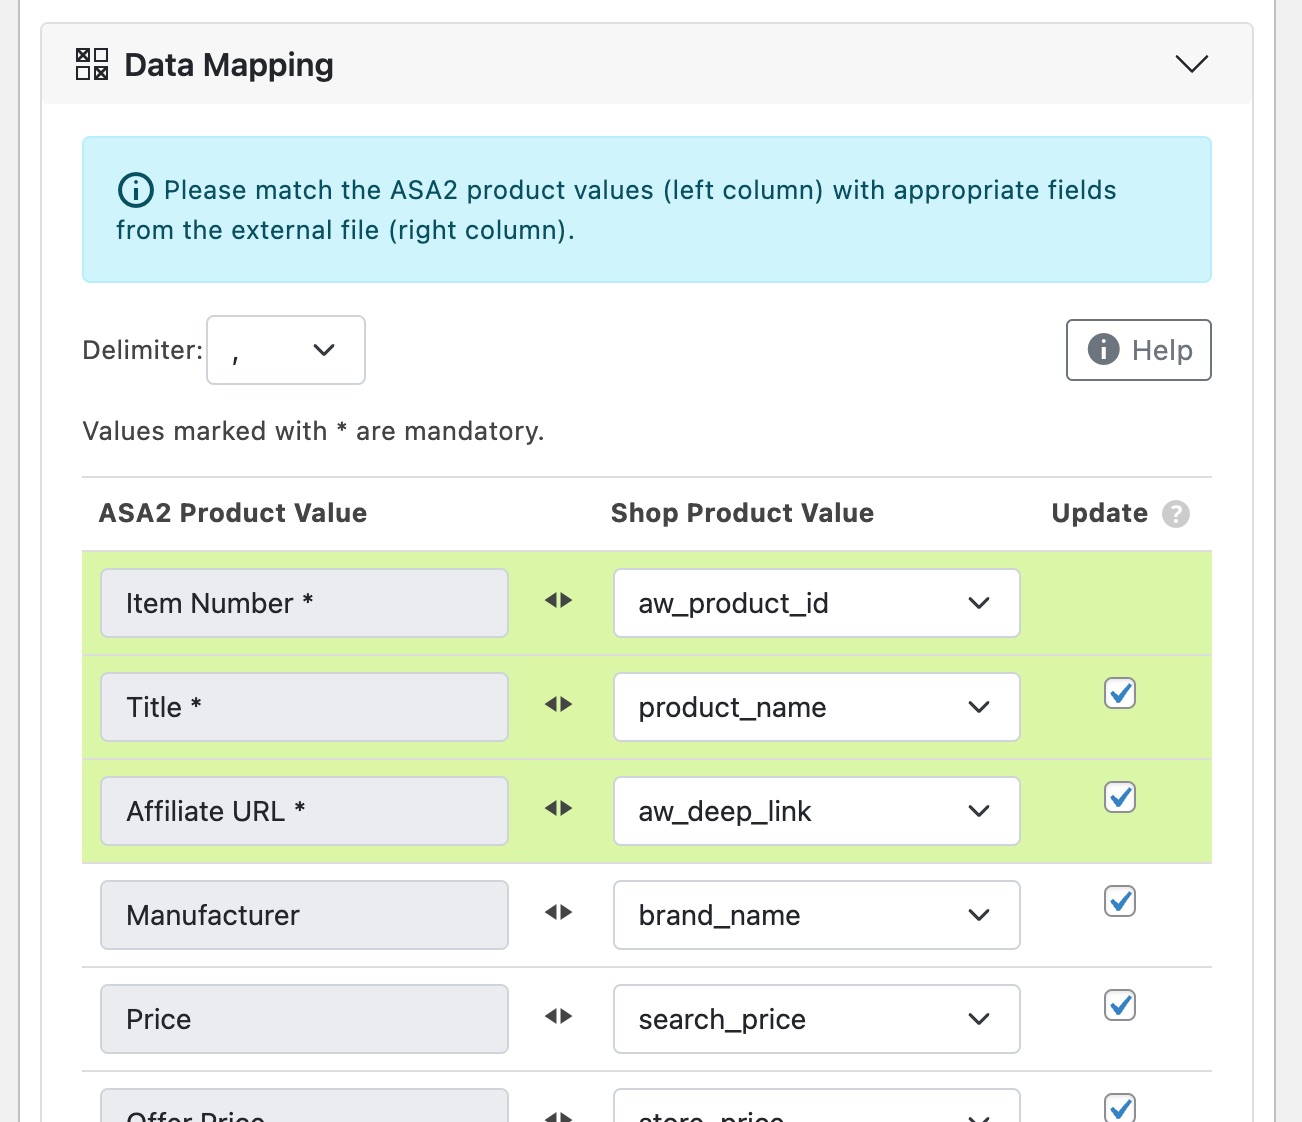Uncheck the Title row Update checkbox
This screenshot has width=1302, height=1122.
click(x=1120, y=693)
